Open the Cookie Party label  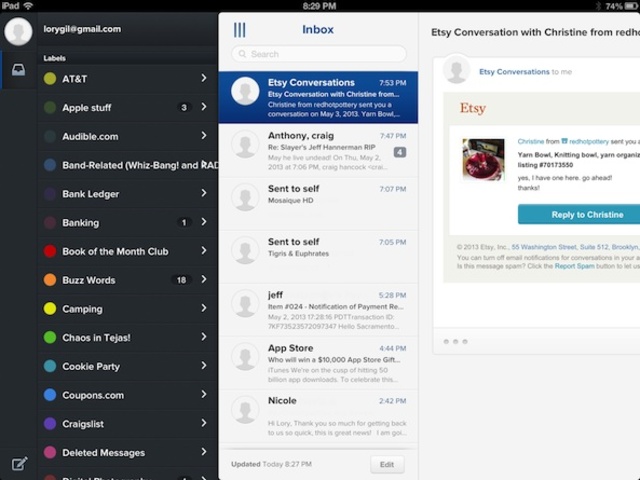click(x=128, y=366)
